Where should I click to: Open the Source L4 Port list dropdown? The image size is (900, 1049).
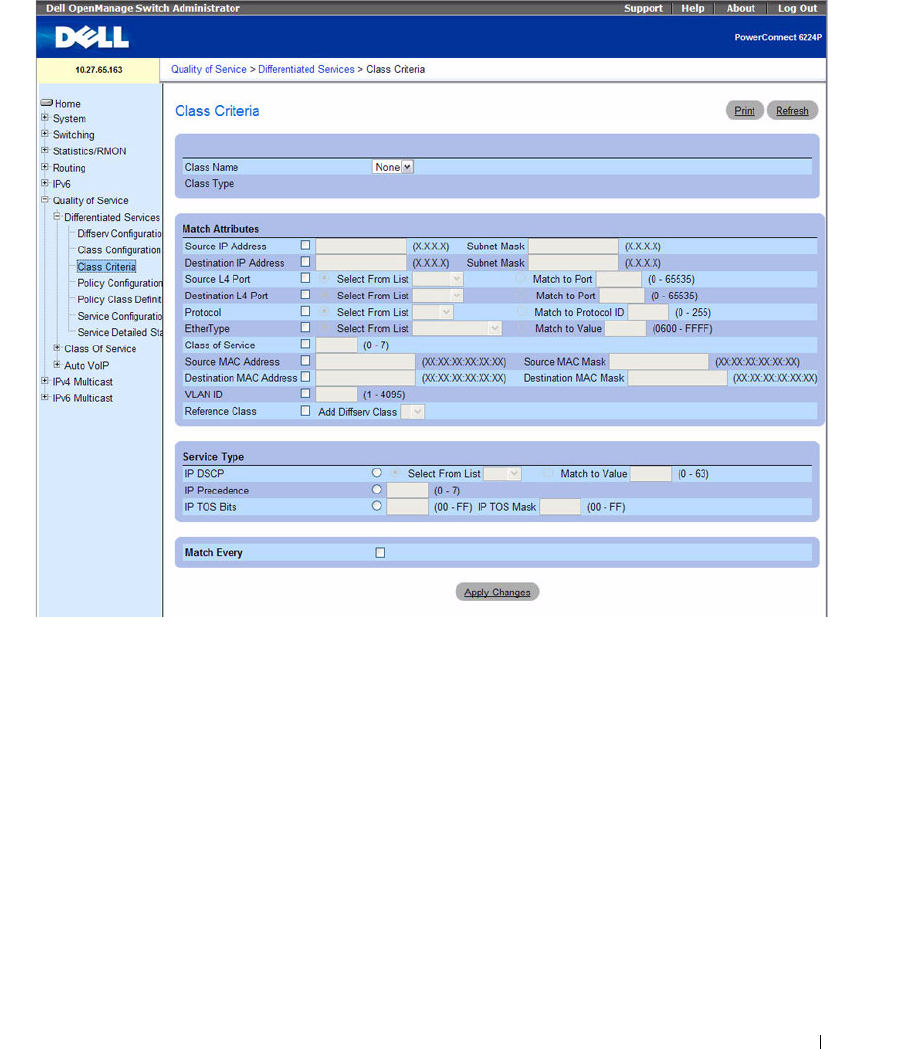(438, 279)
